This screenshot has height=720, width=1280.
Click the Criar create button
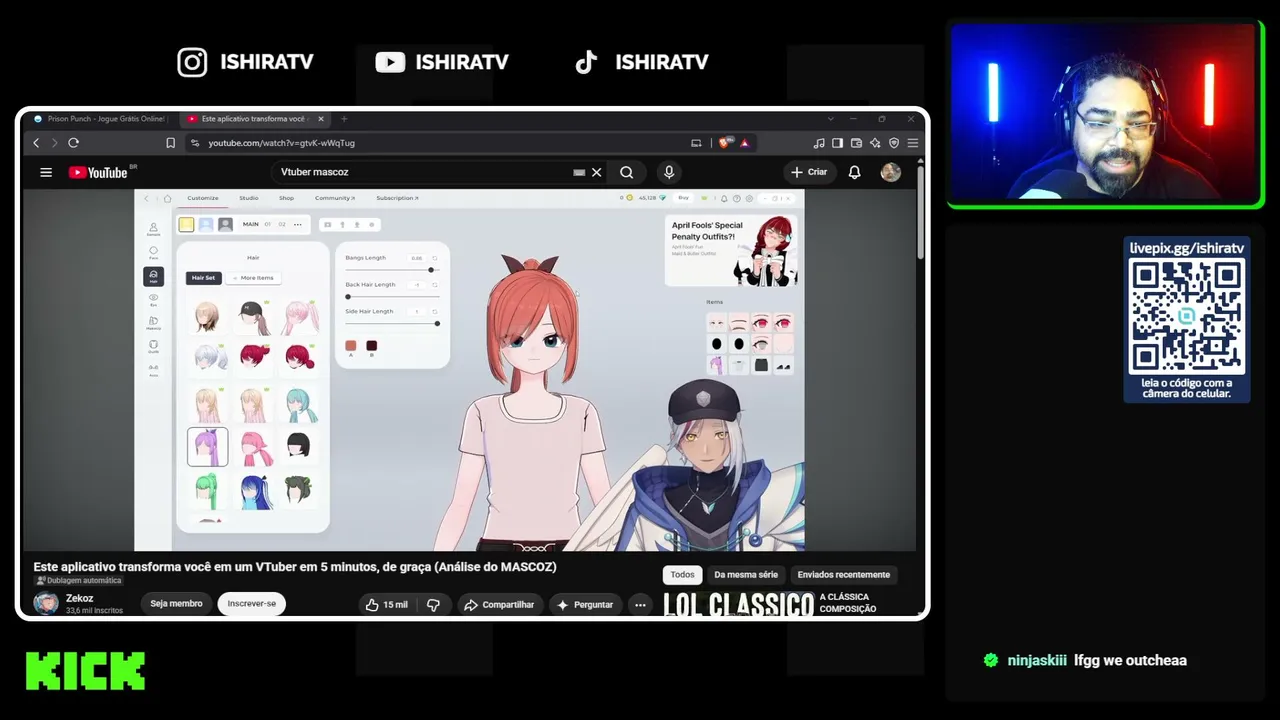(x=810, y=172)
